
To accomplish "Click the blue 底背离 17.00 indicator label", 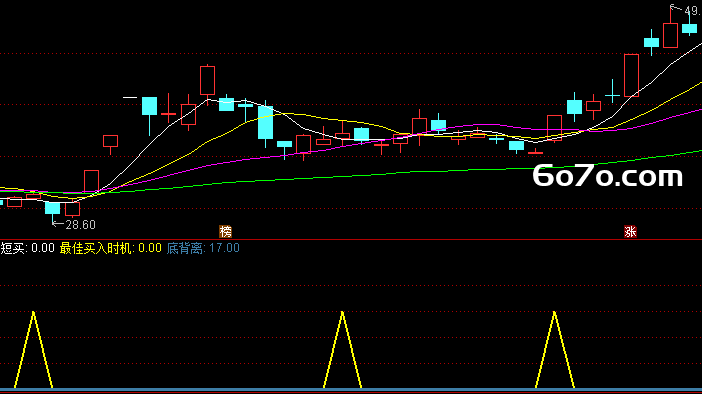I will [x=203, y=248].
